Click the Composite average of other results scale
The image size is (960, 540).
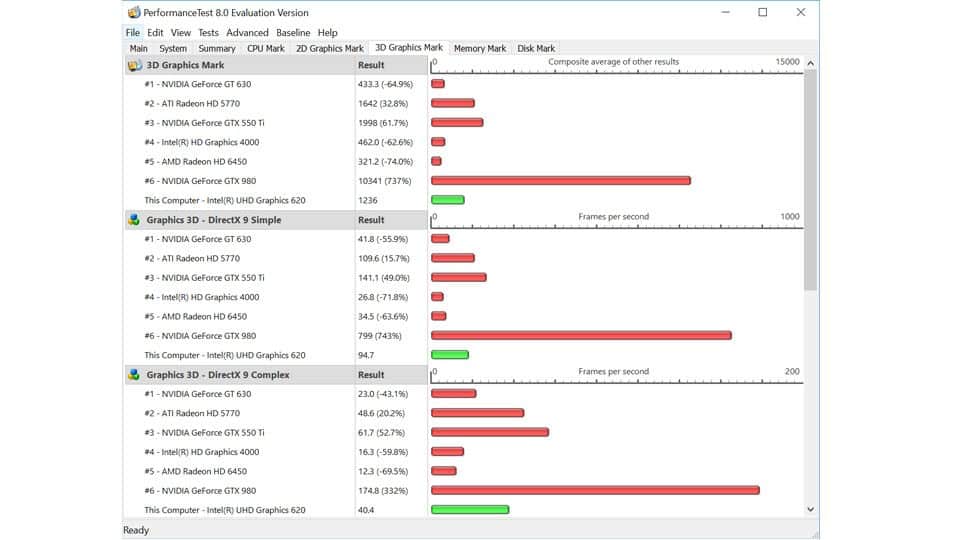(617, 66)
